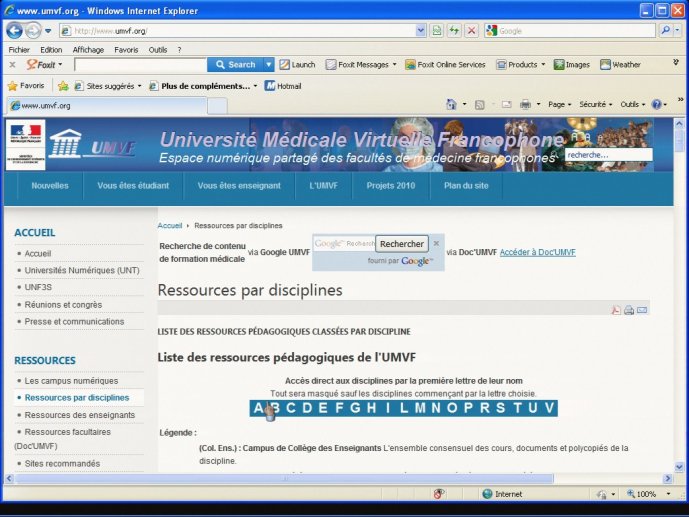
Task: Click the popup blocker icon in status bar
Action: click(439, 494)
